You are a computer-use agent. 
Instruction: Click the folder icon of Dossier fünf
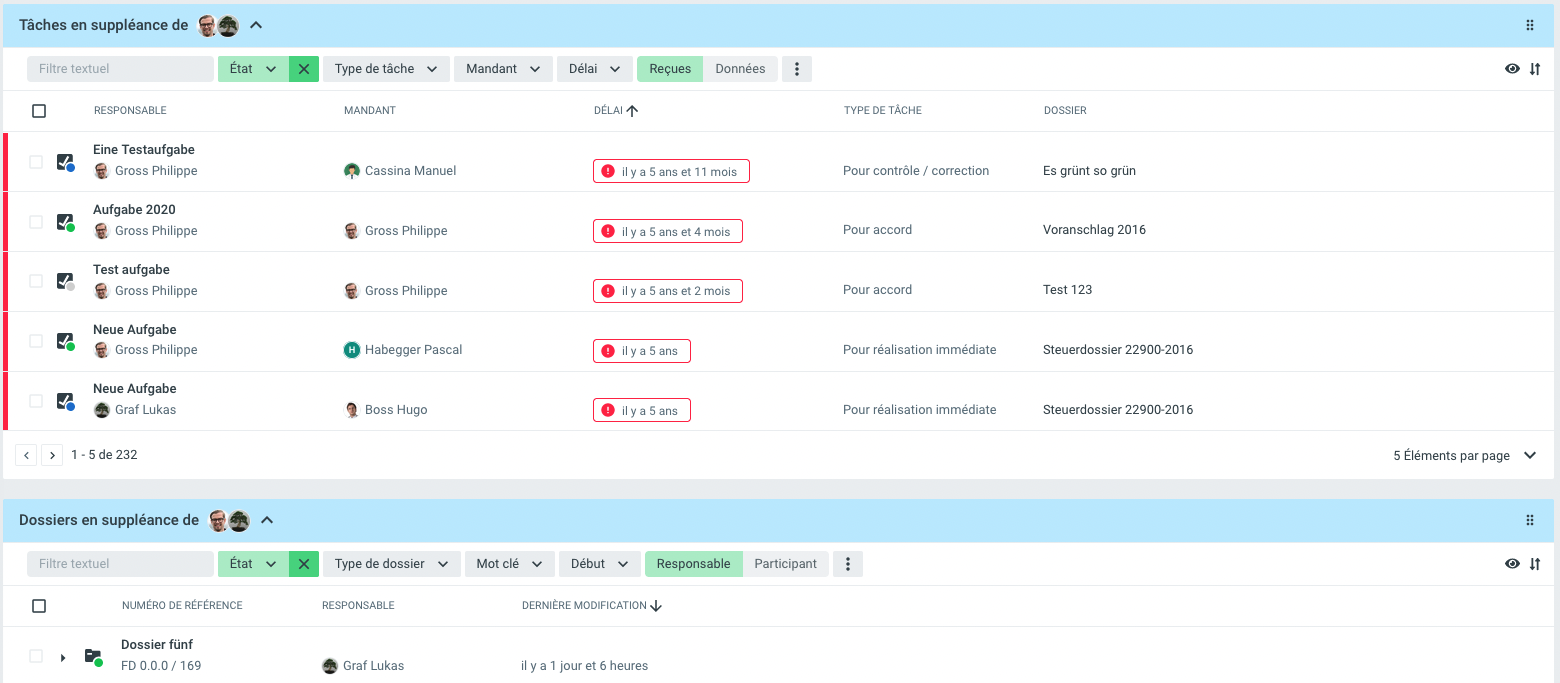click(93, 656)
